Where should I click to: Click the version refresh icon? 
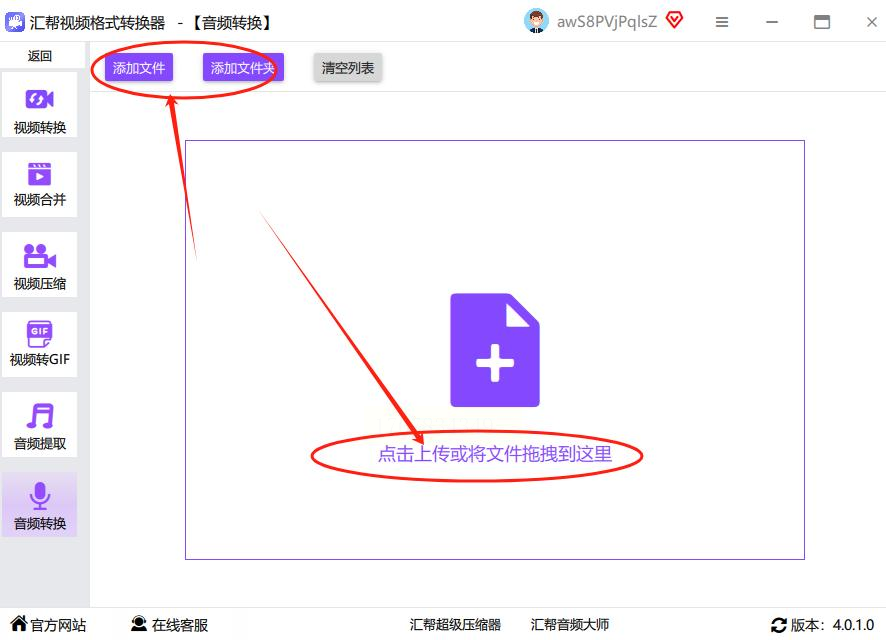click(x=779, y=625)
